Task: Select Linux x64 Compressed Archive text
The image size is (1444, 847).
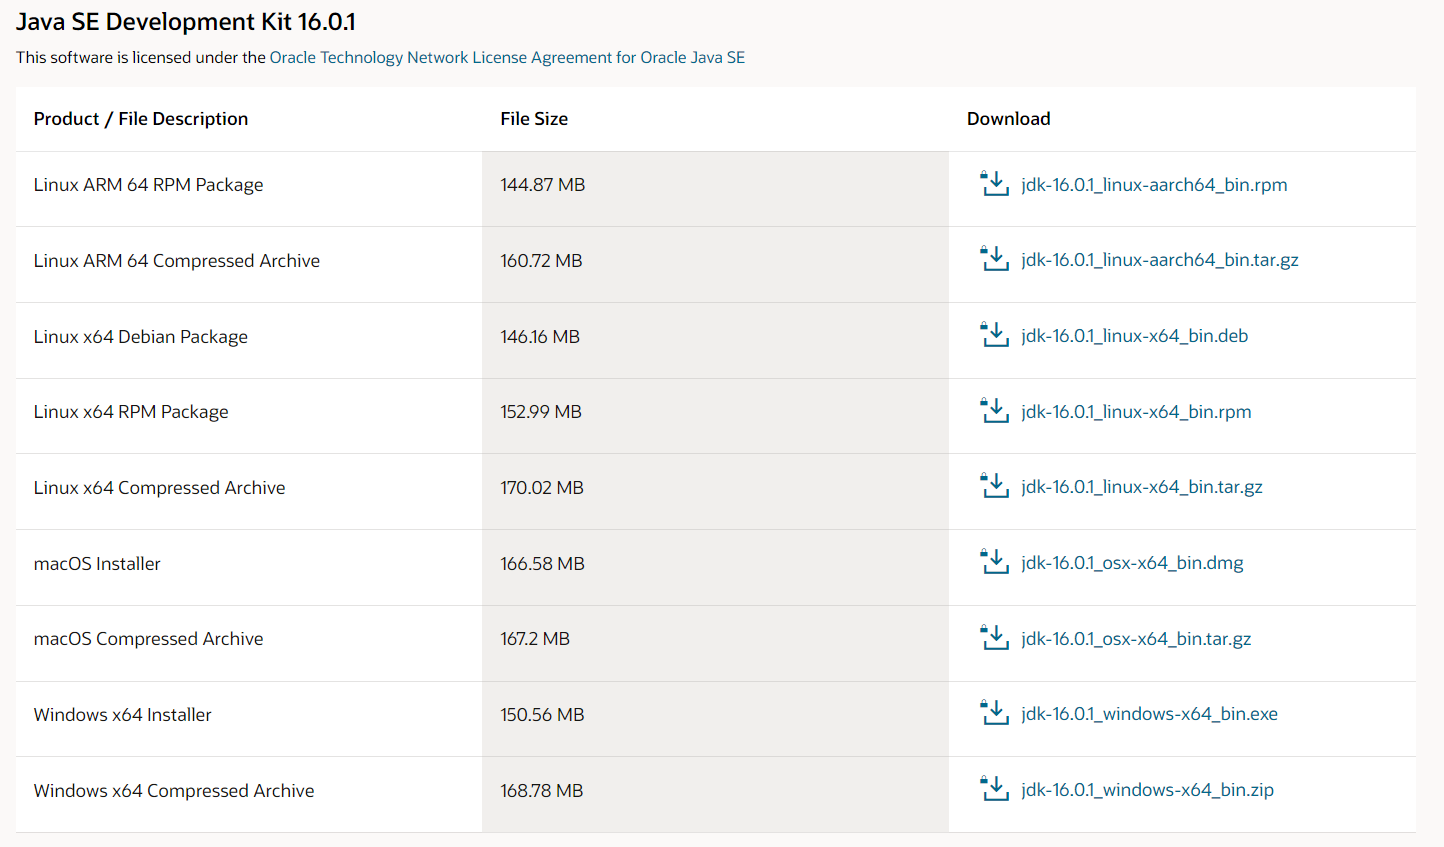Action: pyautogui.click(x=160, y=488)
